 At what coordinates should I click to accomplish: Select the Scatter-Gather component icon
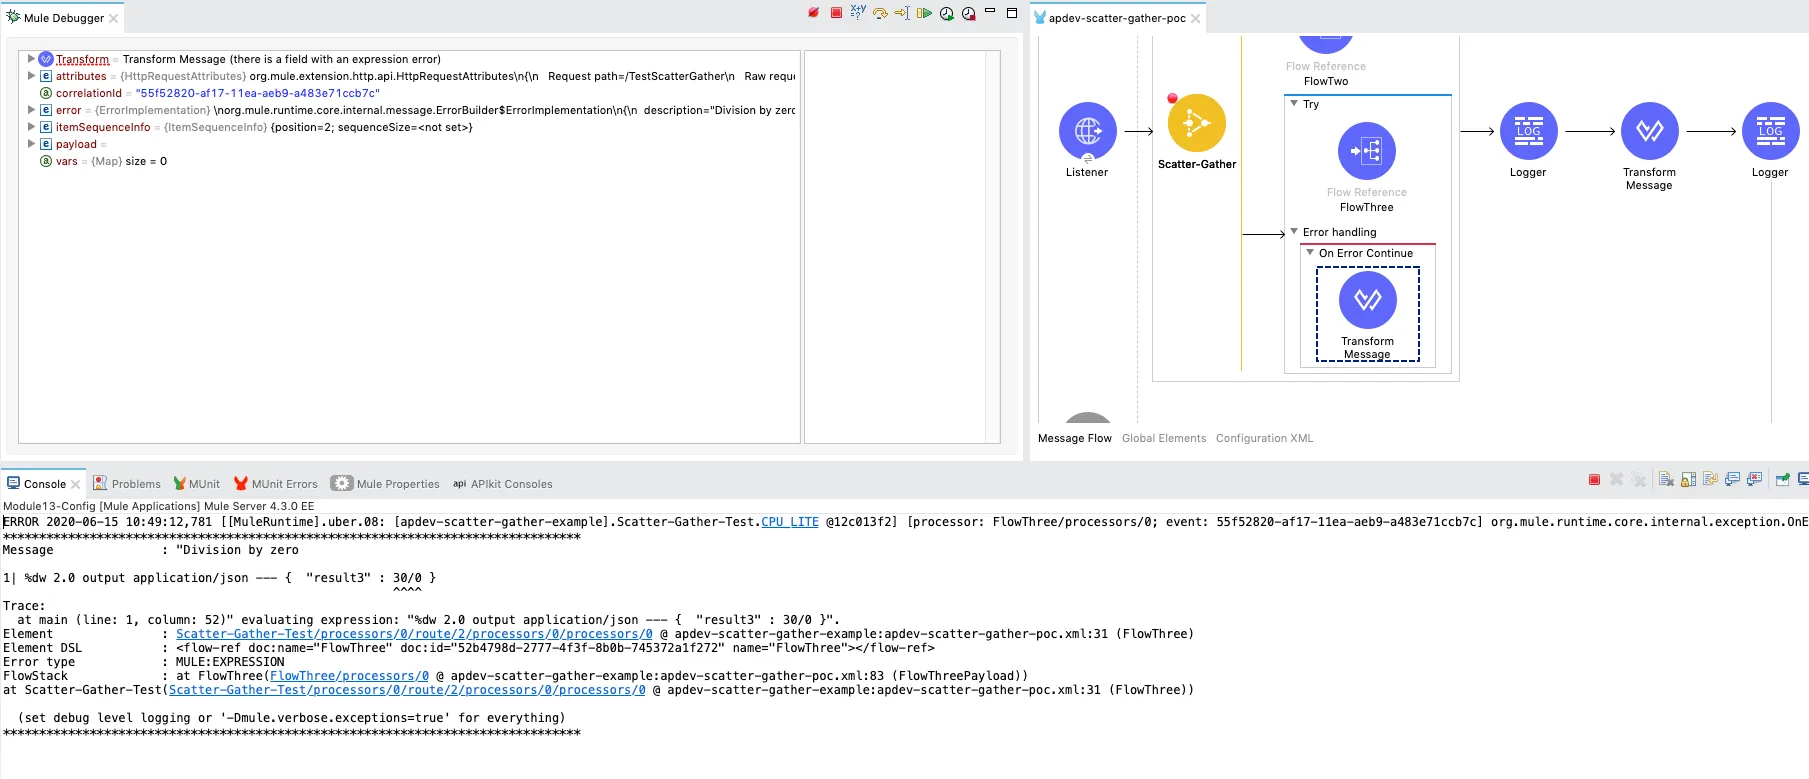point(1197,123)
